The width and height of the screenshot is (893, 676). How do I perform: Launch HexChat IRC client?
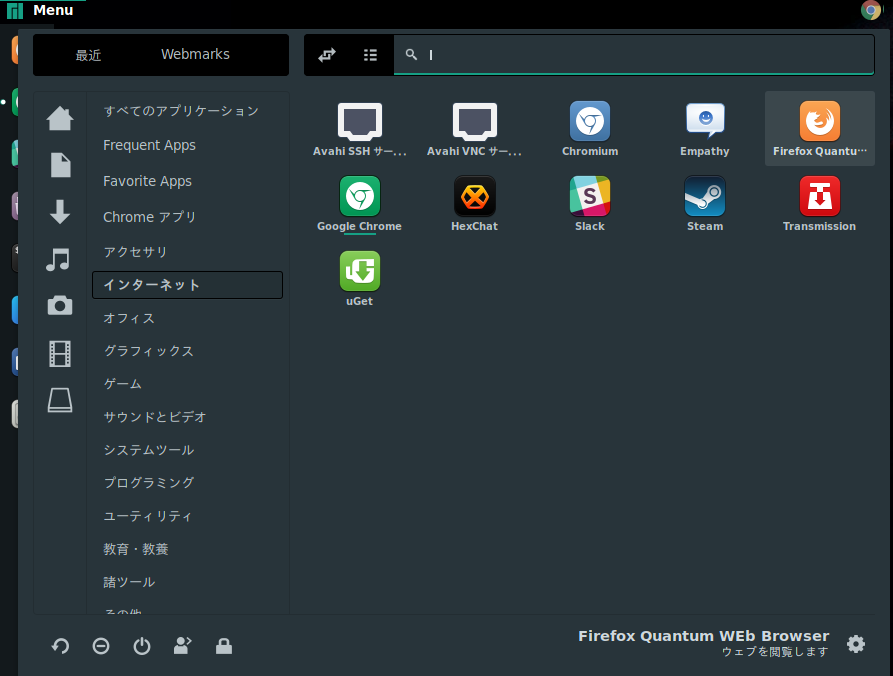pos(474,203)
